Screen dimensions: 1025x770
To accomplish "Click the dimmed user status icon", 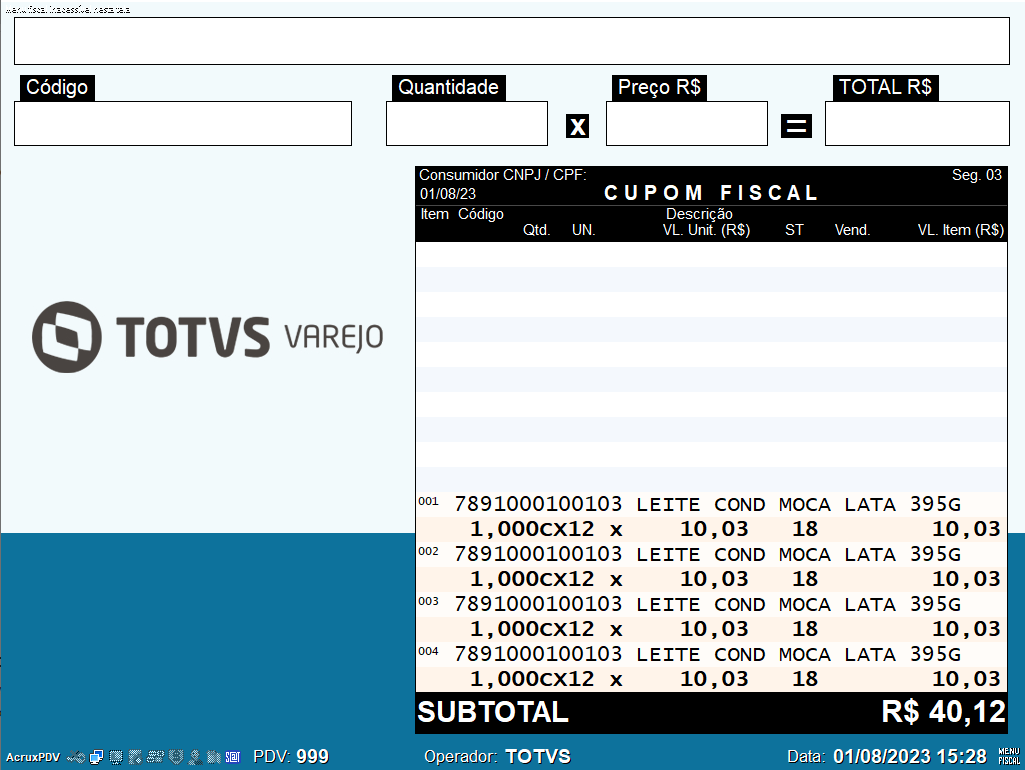I will coord(195,757).
